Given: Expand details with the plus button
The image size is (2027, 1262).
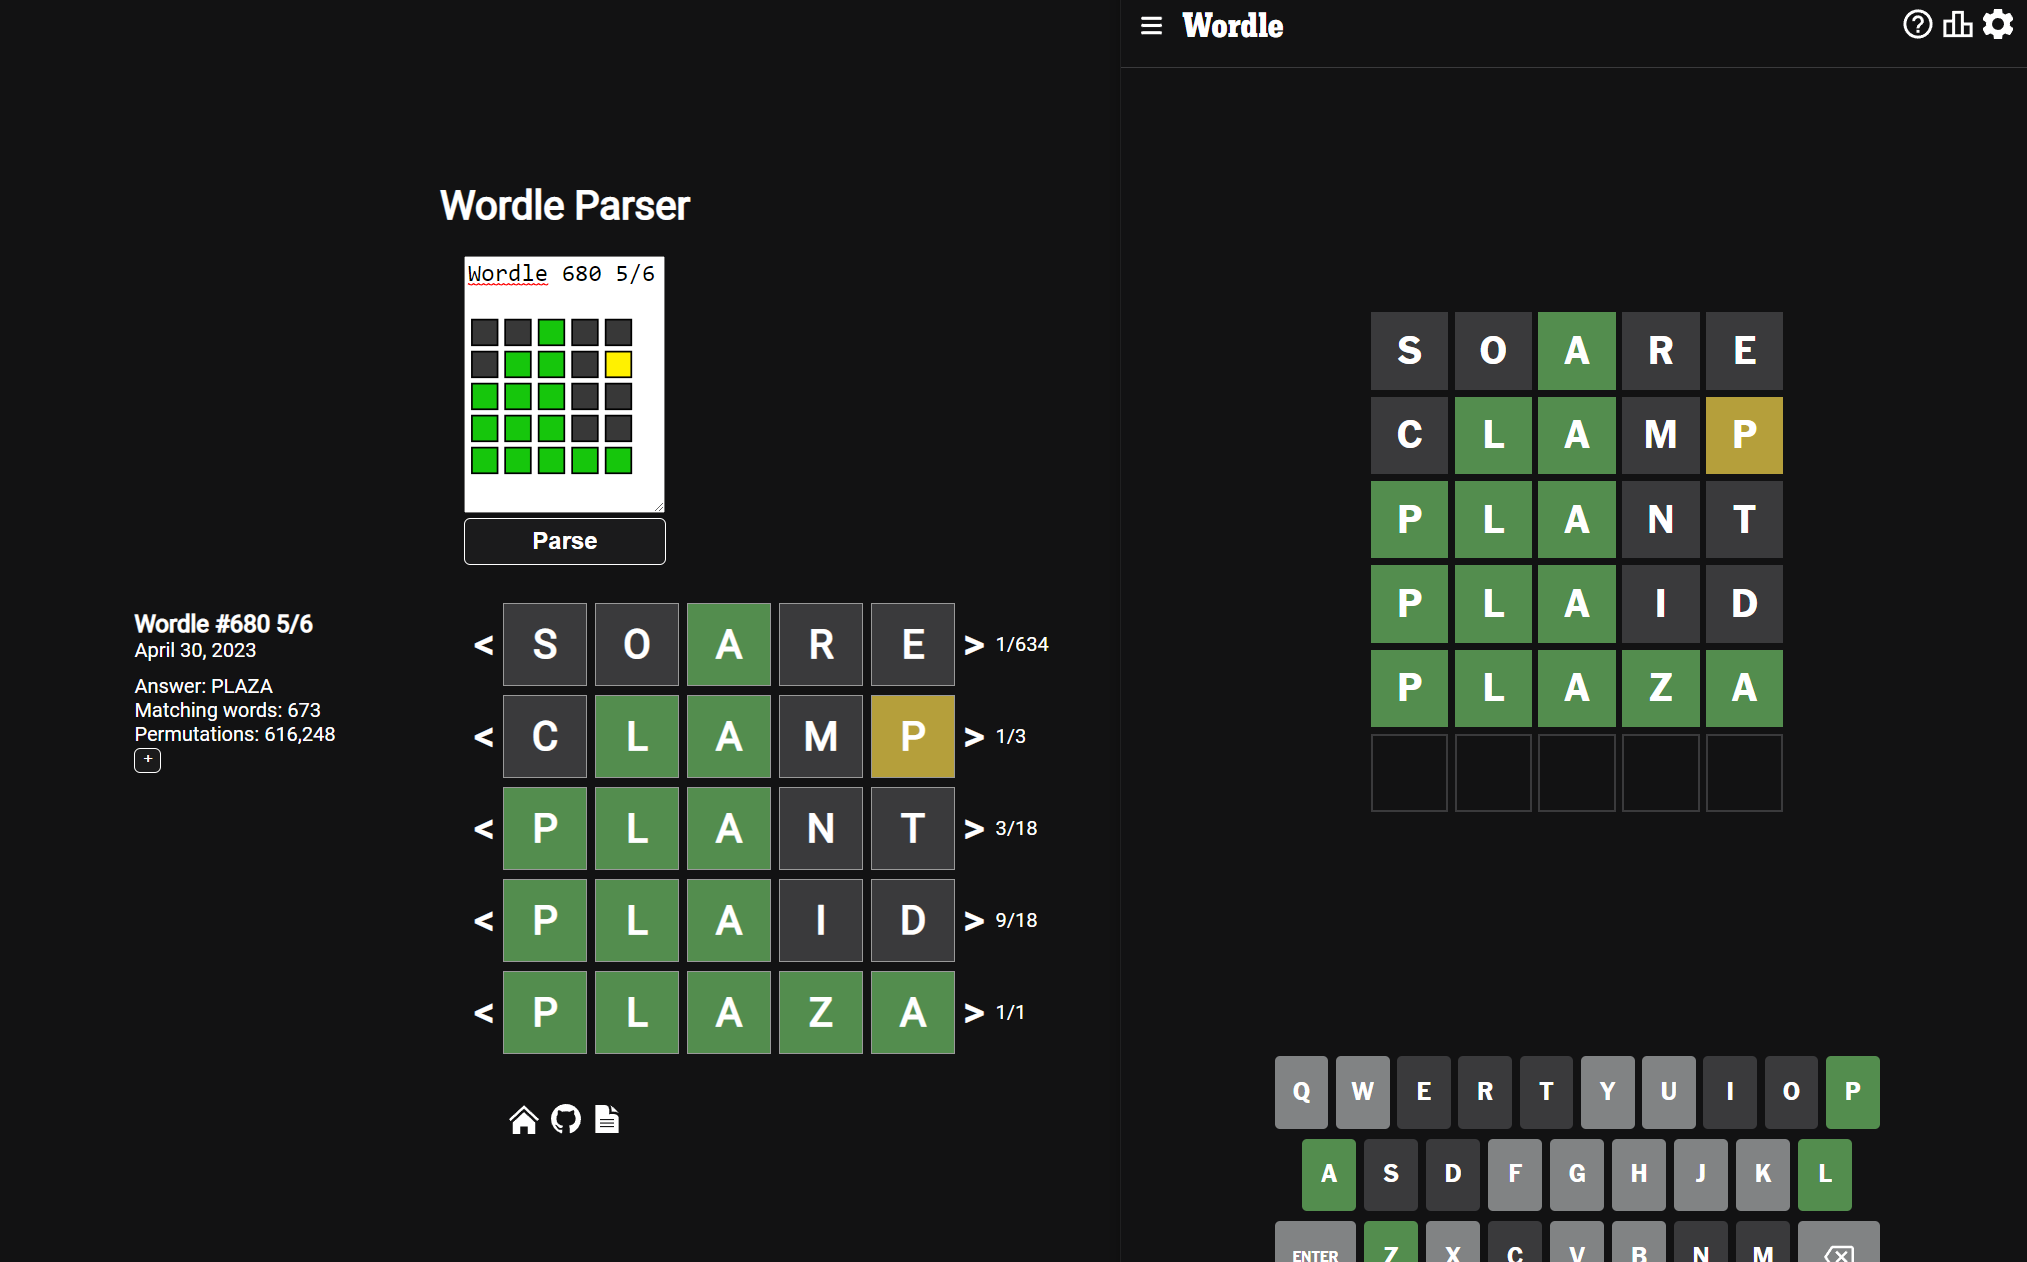Looking at the screenshot, I should click(147, 760).
